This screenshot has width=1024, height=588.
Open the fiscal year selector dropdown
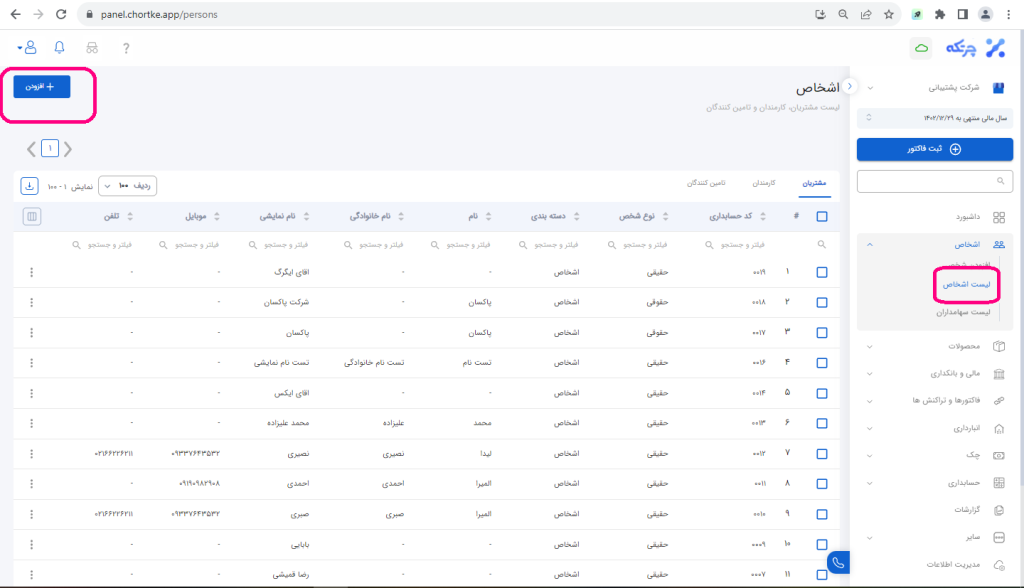[x=935, y=117]
